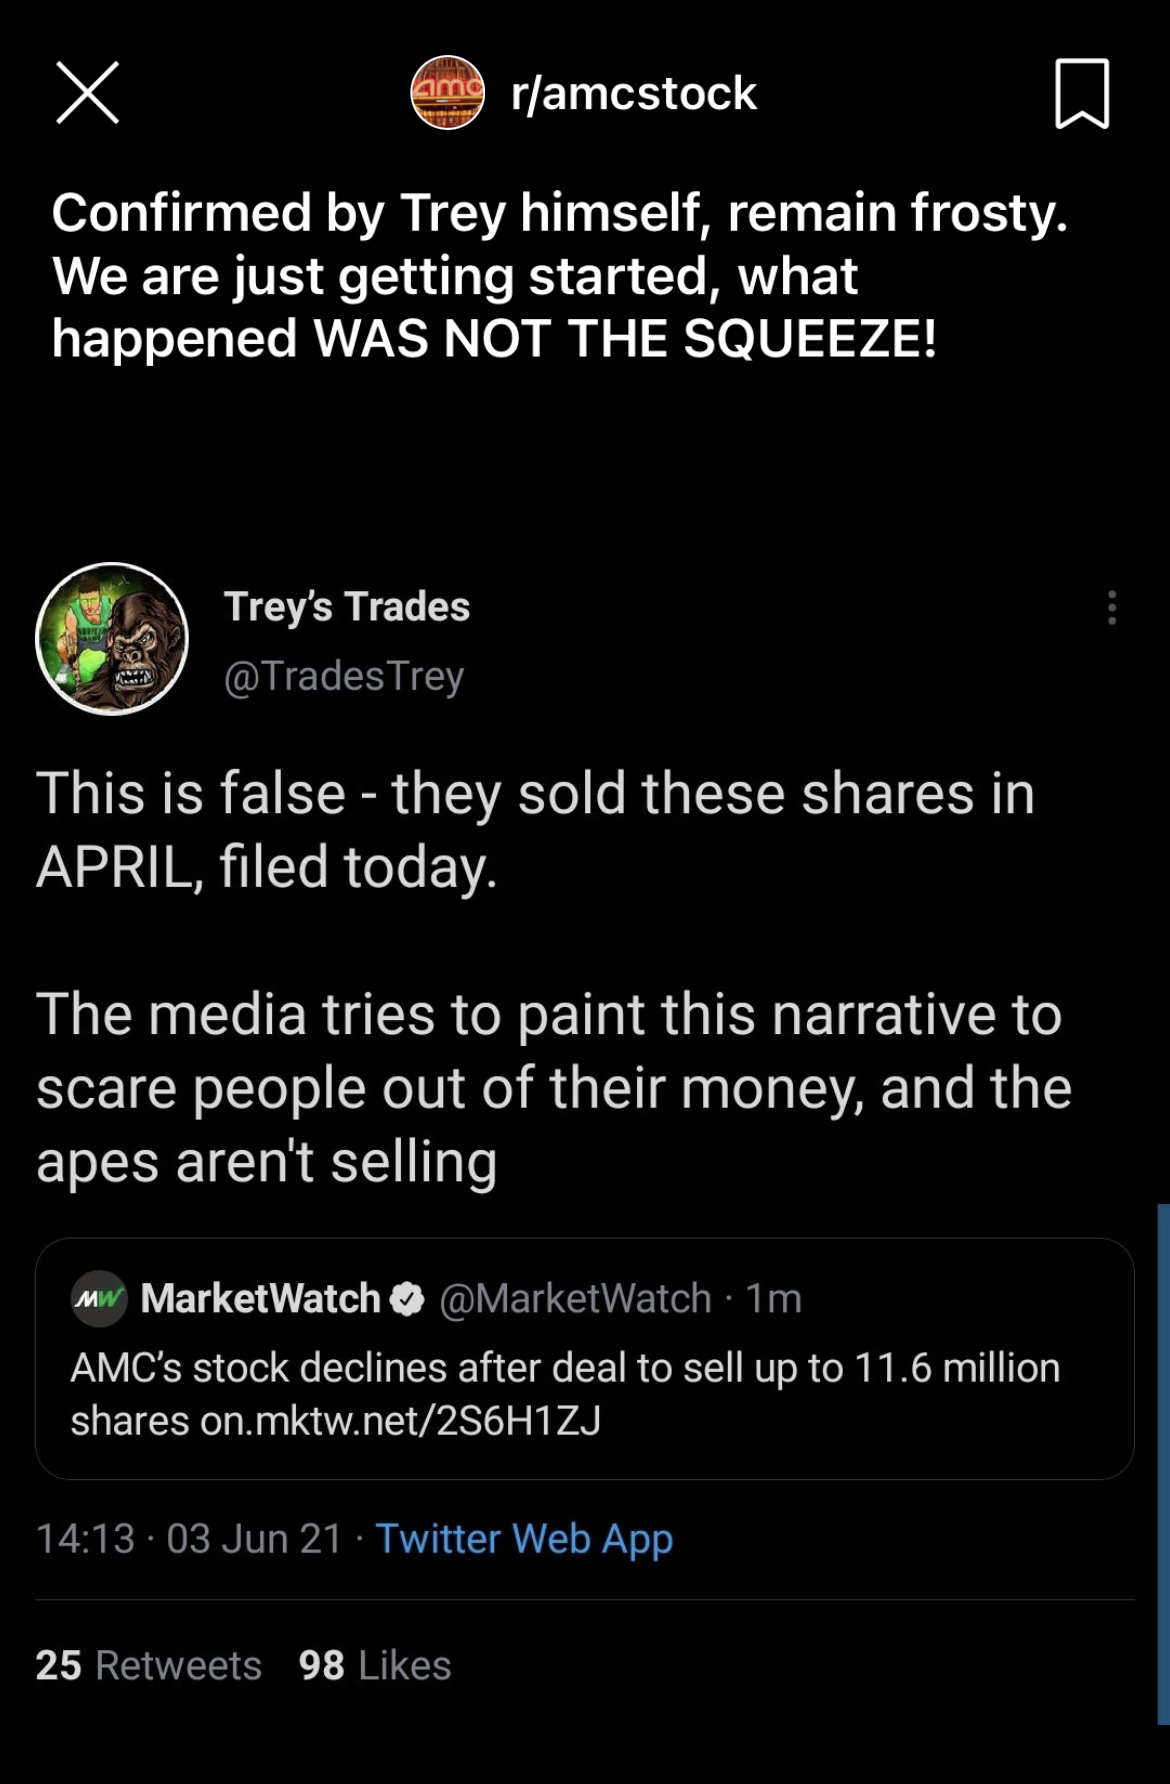
Task: Open Trey's Trades gorilla profile picture
Action: tap(112, 639)
